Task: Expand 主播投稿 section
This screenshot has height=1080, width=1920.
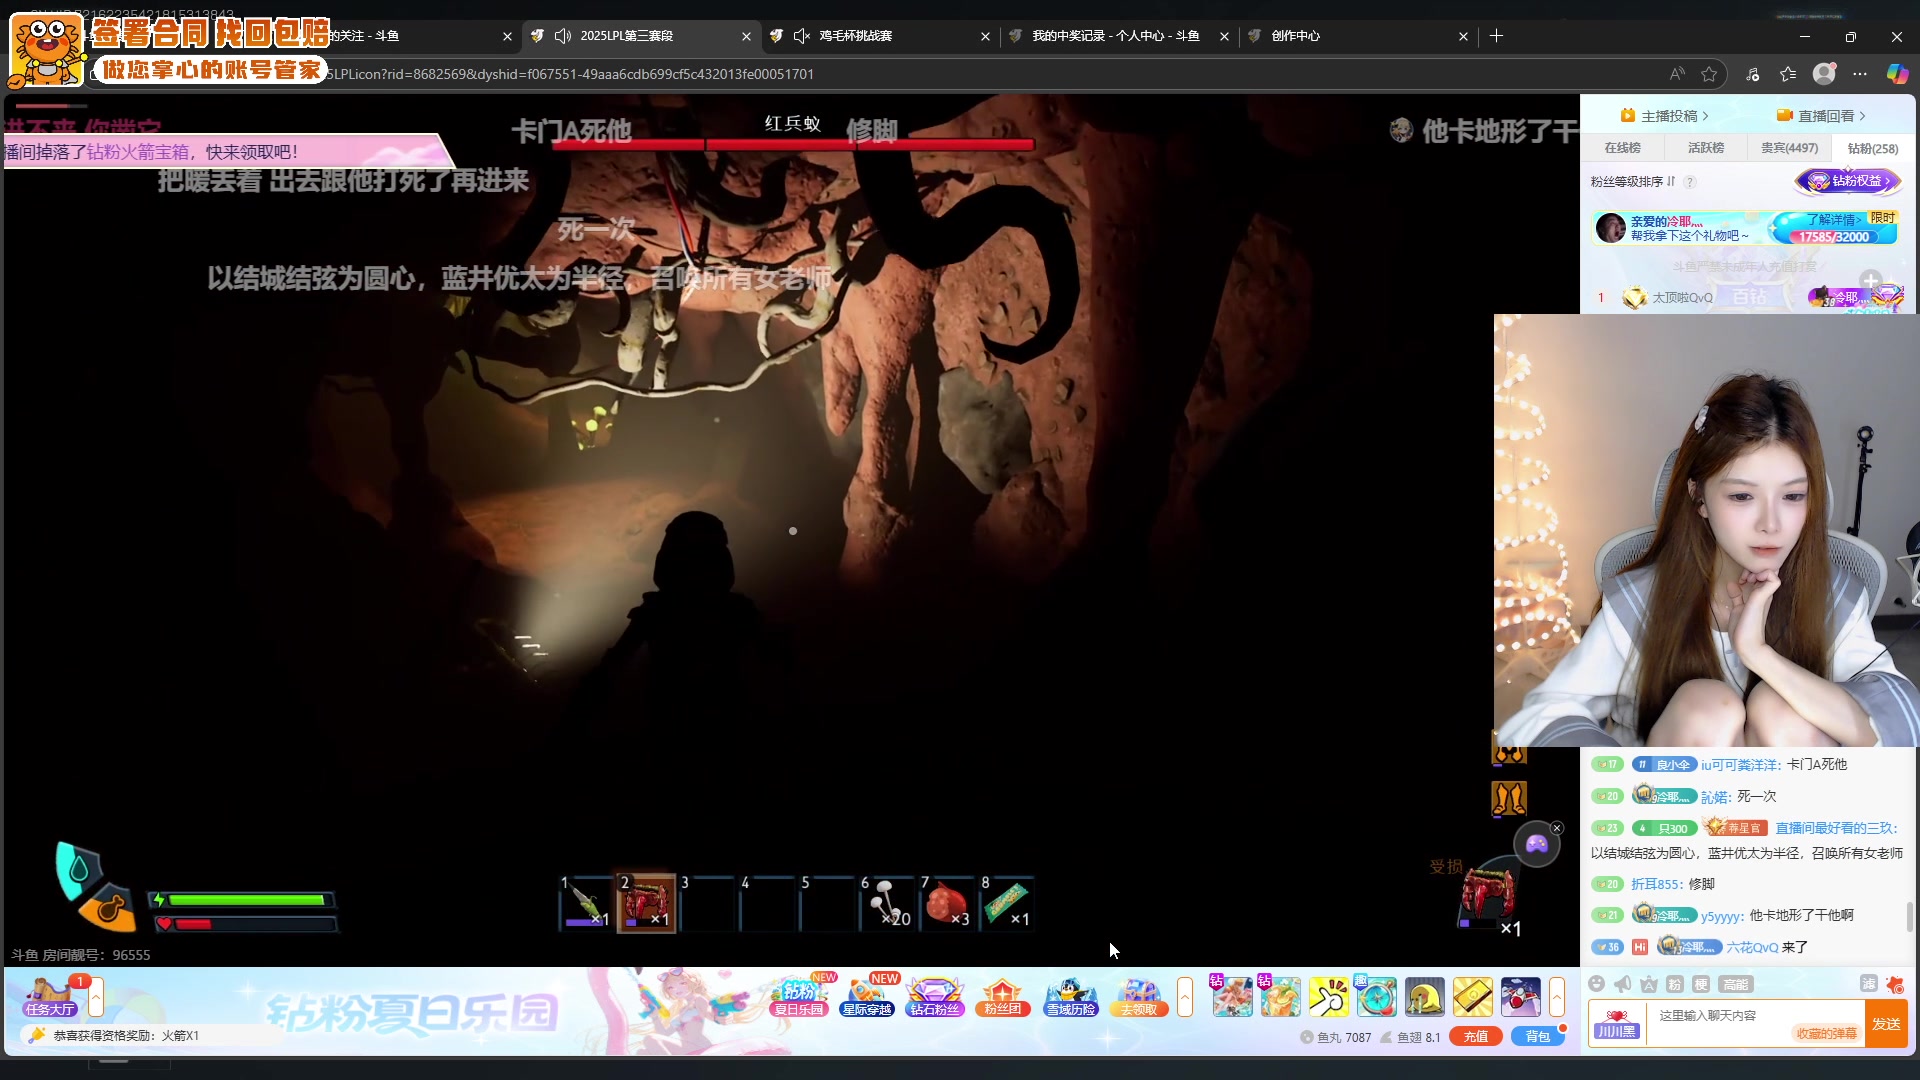Action: [x=1666, y=116]
